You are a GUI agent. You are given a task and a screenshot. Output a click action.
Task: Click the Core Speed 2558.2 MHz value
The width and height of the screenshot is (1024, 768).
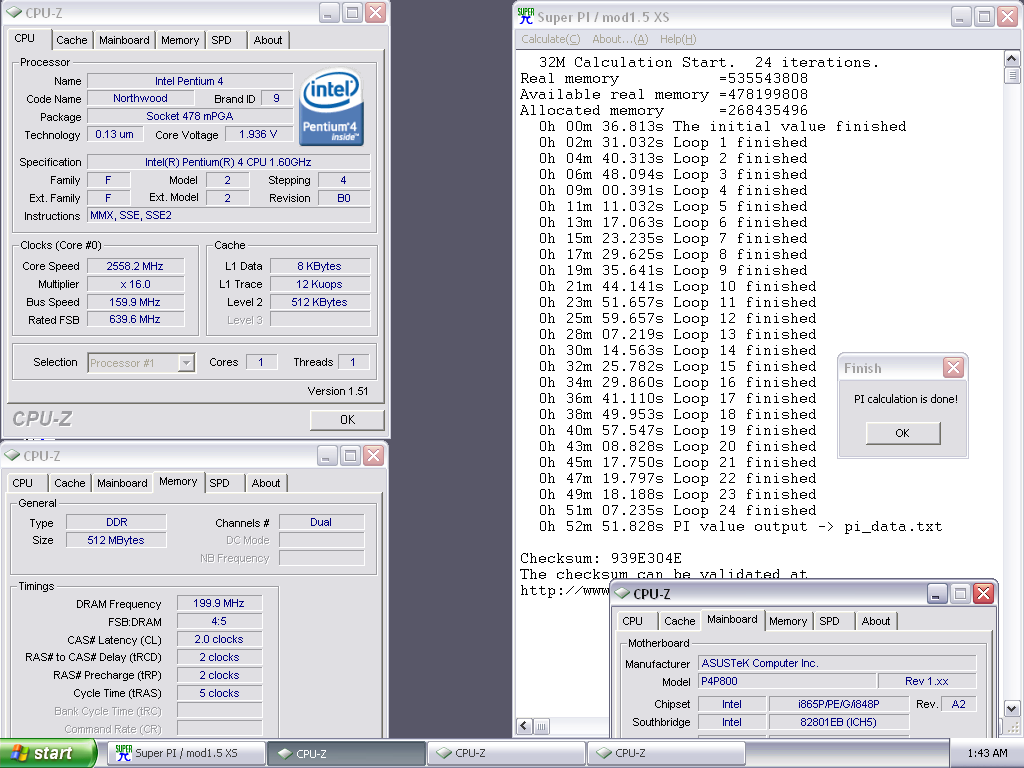click(135, 266)
